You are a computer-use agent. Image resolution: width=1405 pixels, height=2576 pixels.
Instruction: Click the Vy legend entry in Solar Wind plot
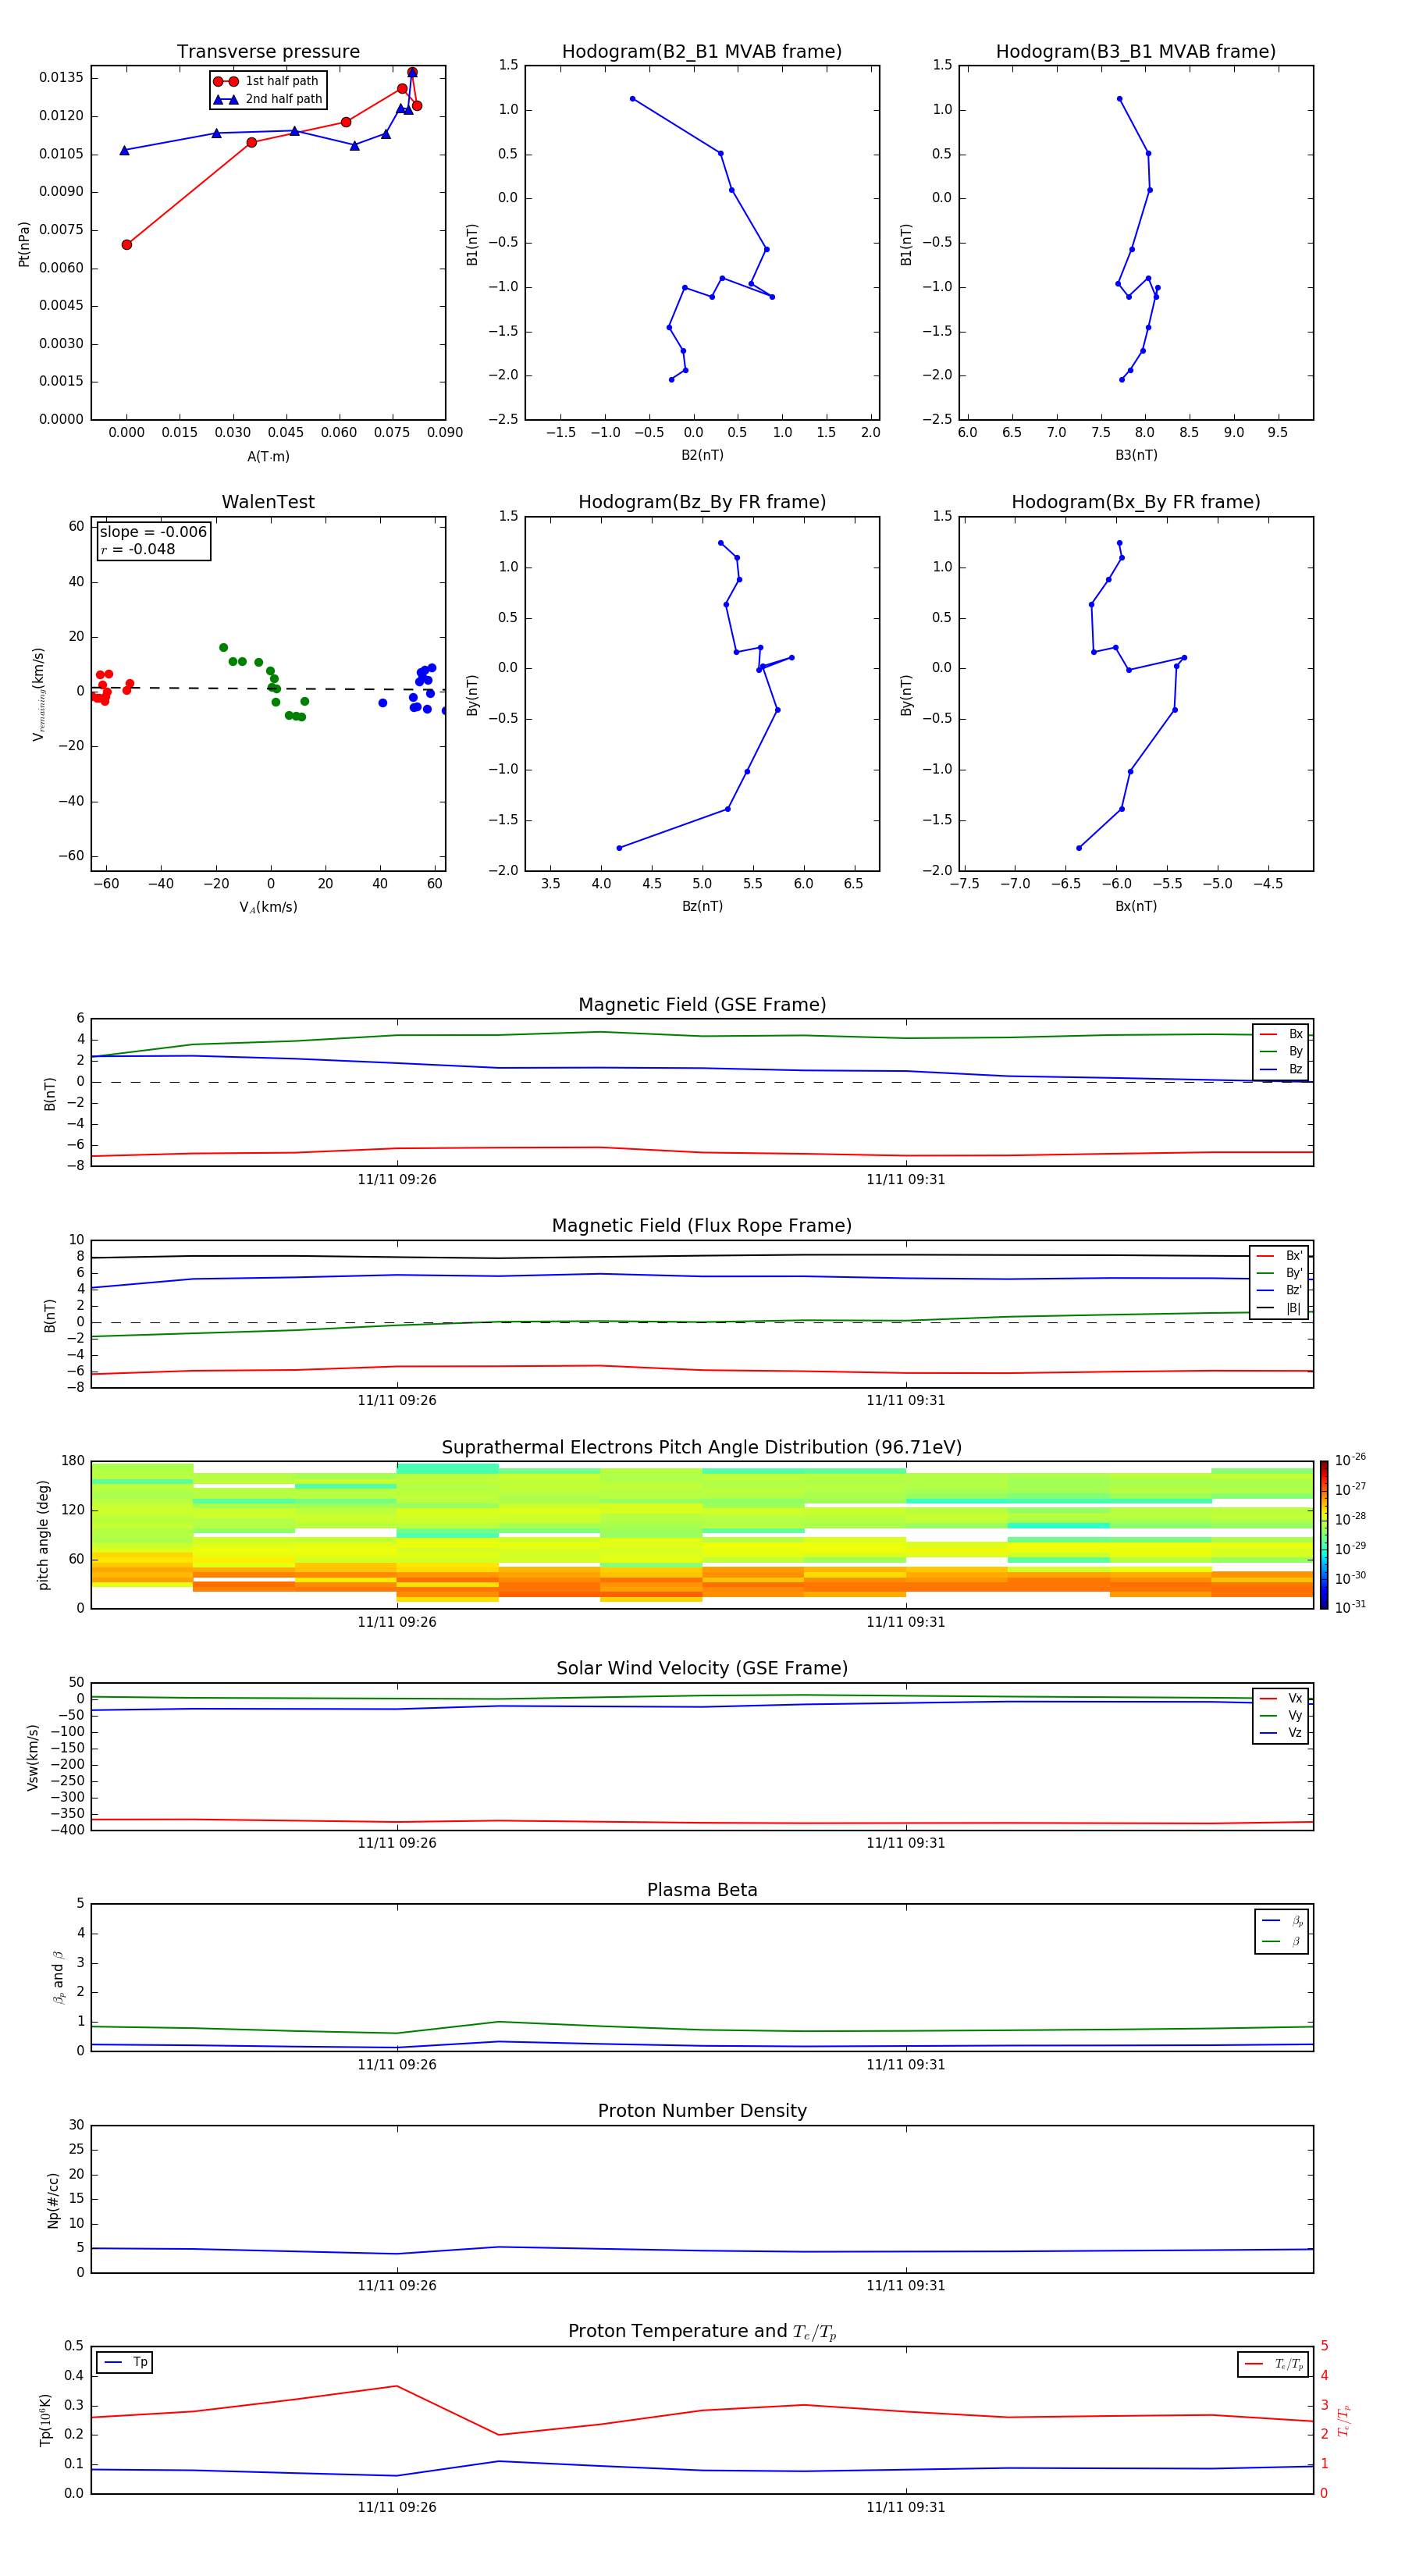(1282, 1716)
